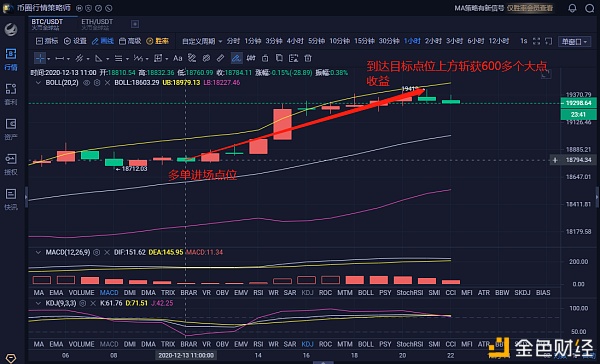Expand horizontal line tool dropdown arrow
This screenshot has width=600, height=364.
(x=68, y=59)
